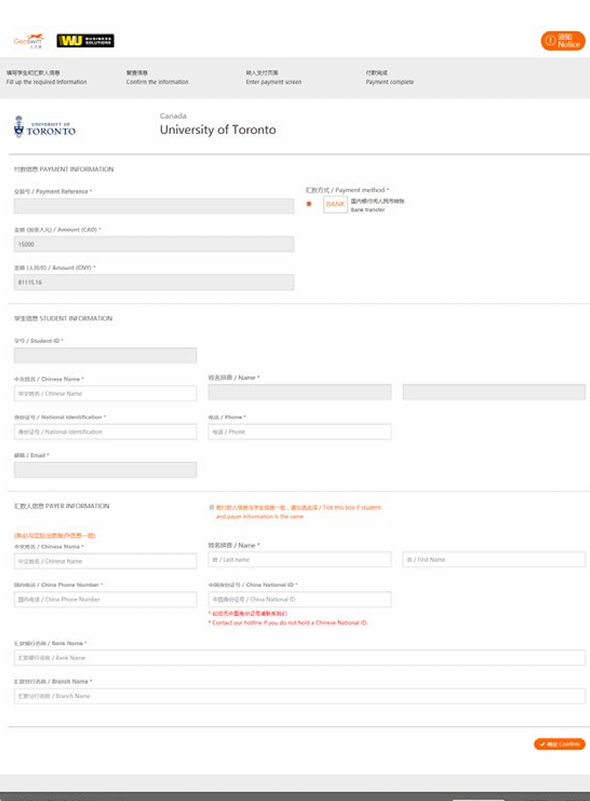
Task: Click the National Identification field
Action: click(x=105, y=432)
